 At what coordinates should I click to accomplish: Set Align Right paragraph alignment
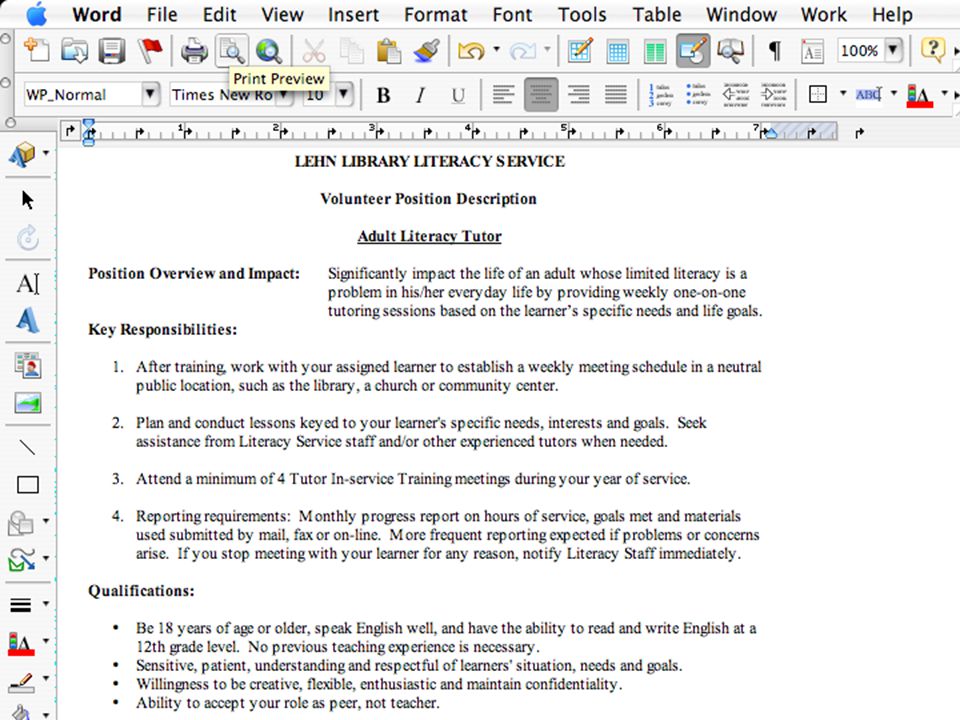click(579, 95)
